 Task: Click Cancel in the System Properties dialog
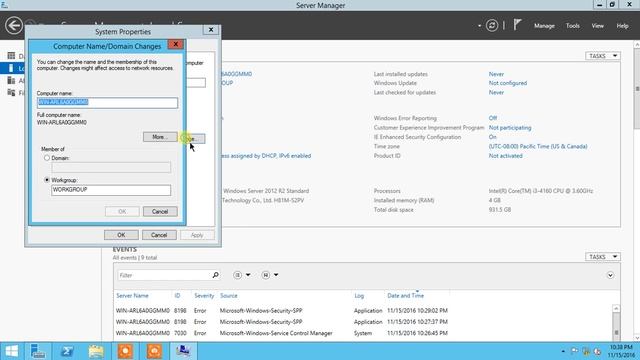(x=159, y=235)
